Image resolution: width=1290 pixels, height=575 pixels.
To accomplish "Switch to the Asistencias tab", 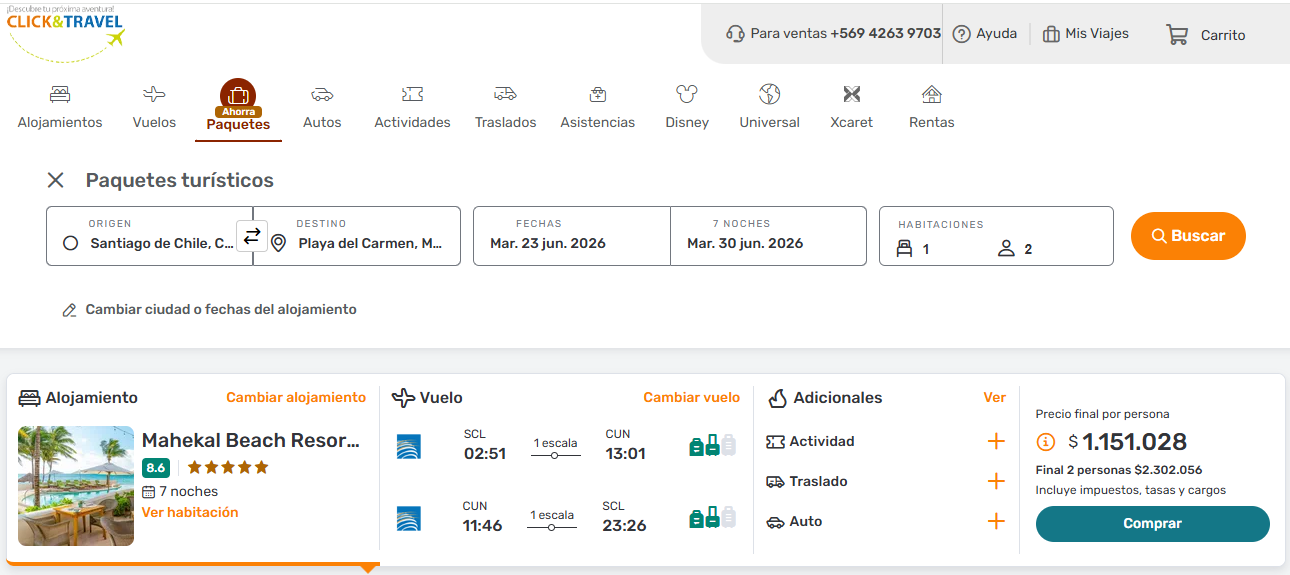I will coord(597,108).
